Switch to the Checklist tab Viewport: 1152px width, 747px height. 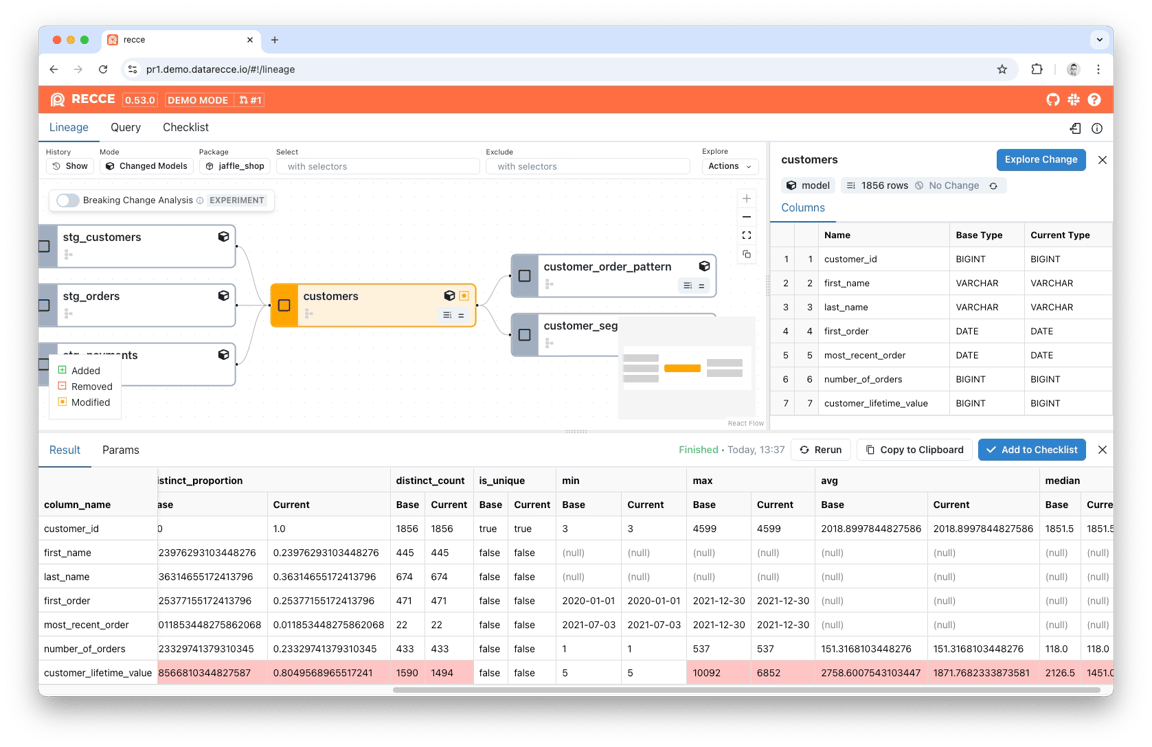coord(185,127)
